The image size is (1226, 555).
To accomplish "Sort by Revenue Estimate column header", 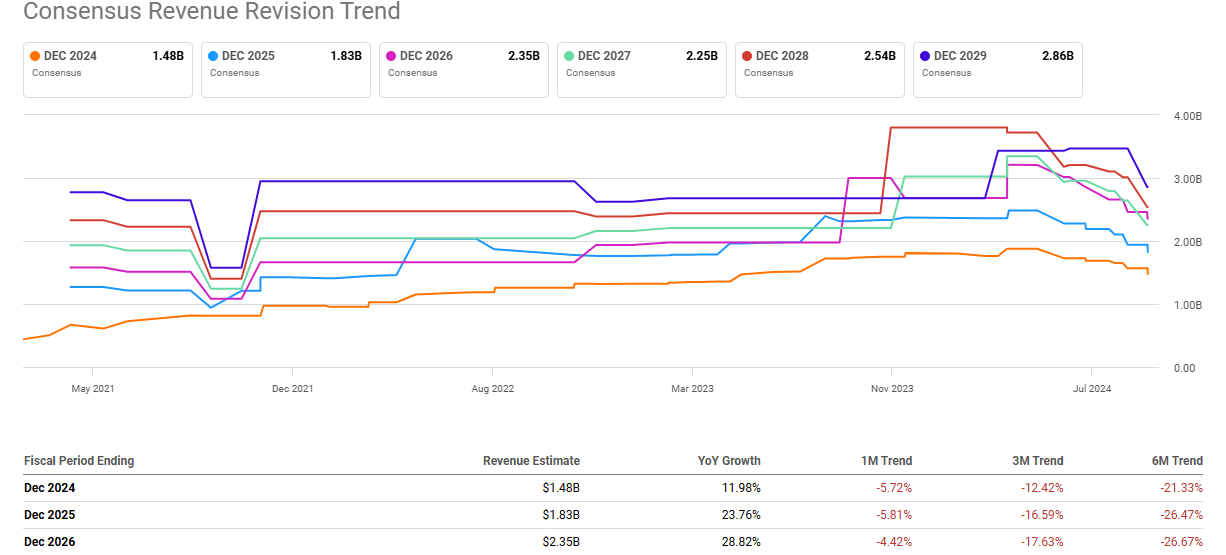I will [531, 461].
